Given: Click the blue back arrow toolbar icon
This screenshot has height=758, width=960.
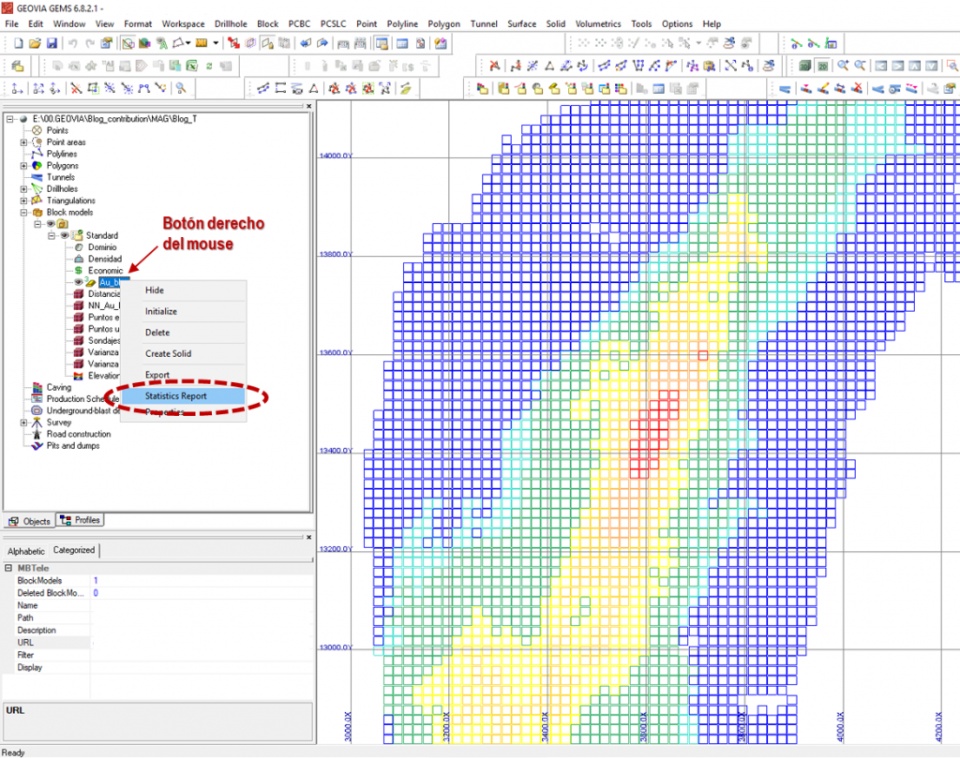Looking at the screenshot, I should pos(305,43).
